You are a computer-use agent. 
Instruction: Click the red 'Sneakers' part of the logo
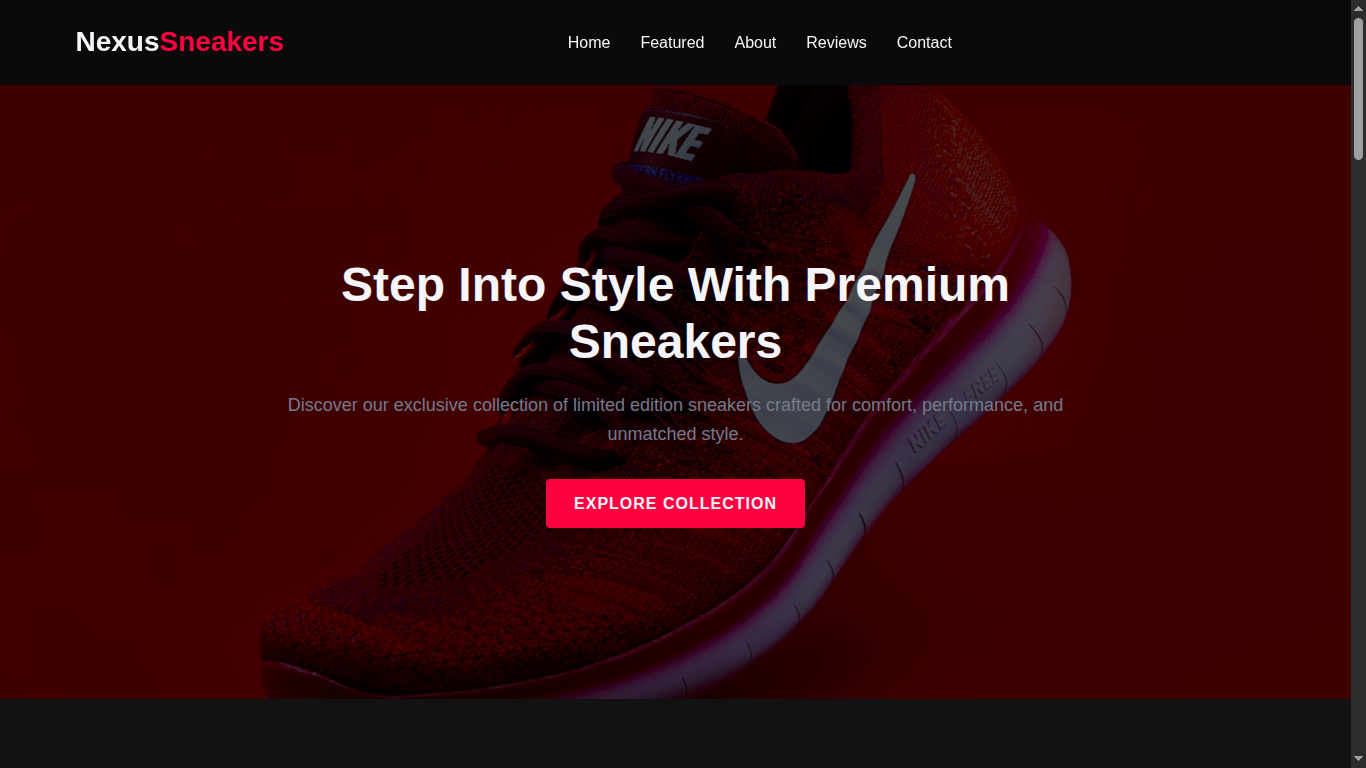222,42
